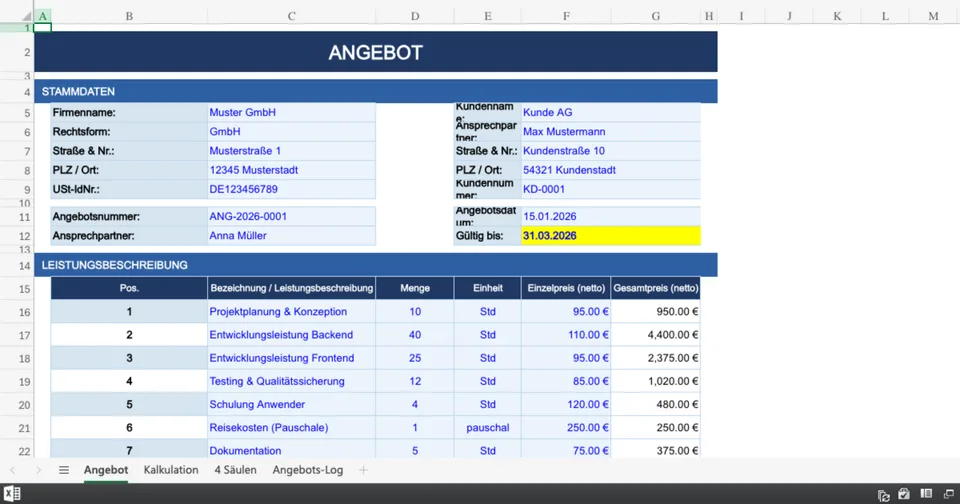Click the shopping bag checkmark icon
Image resolution: width=960 pixels, height=504 pixels.
point(904,494)
